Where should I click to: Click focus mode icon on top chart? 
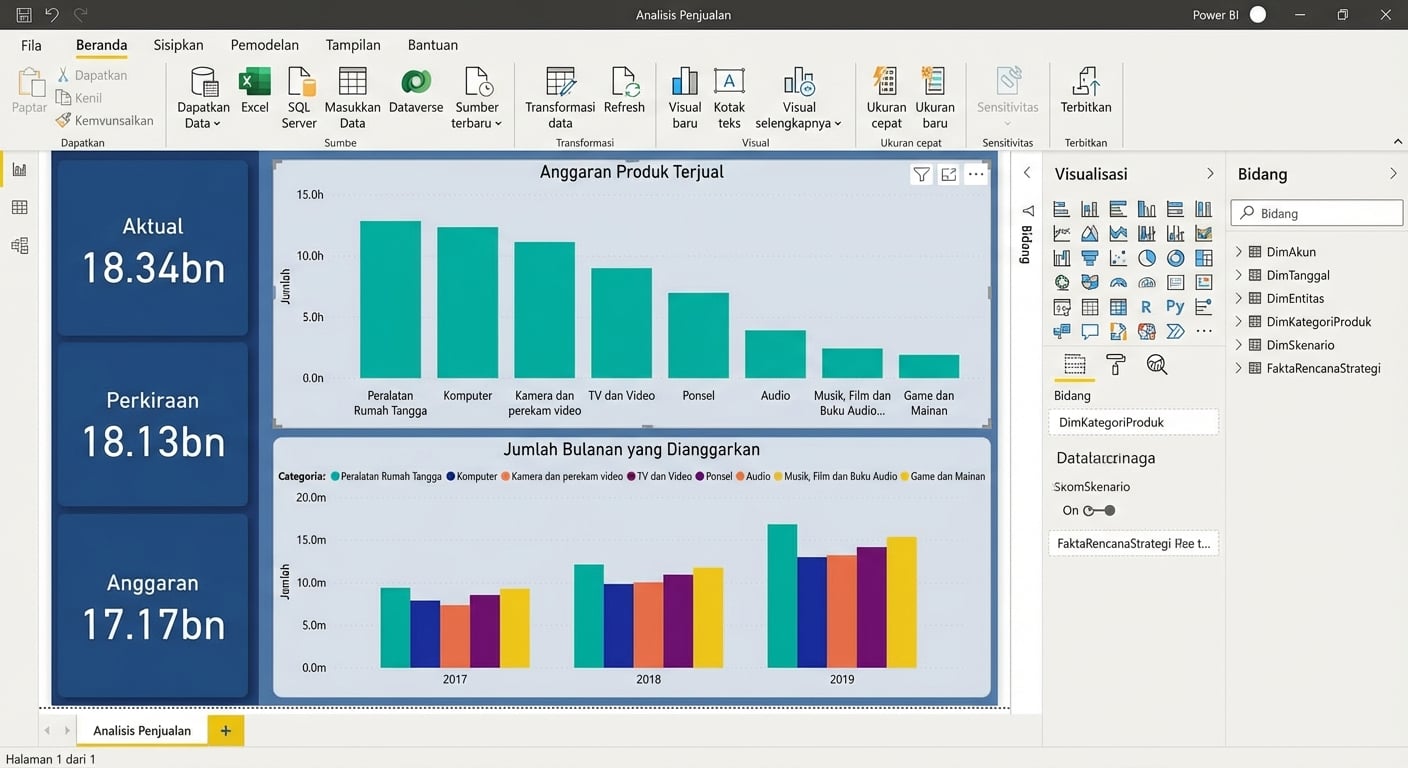coord(948,175)
